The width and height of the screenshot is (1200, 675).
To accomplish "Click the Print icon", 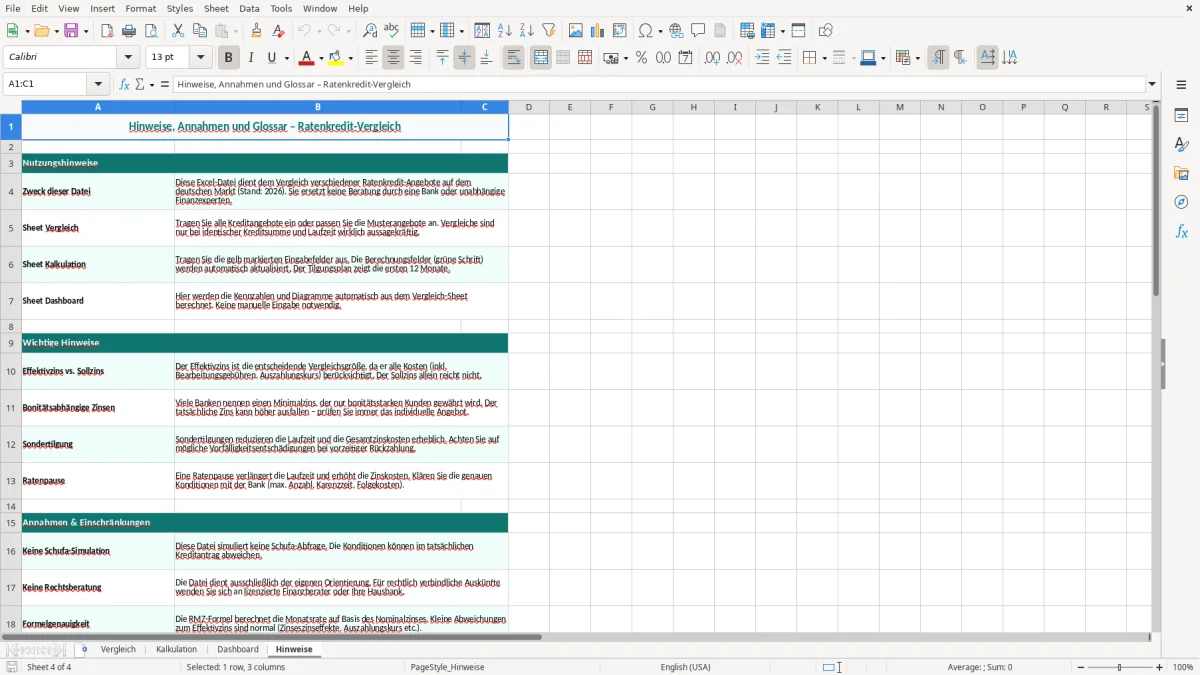I will [129, 31].
